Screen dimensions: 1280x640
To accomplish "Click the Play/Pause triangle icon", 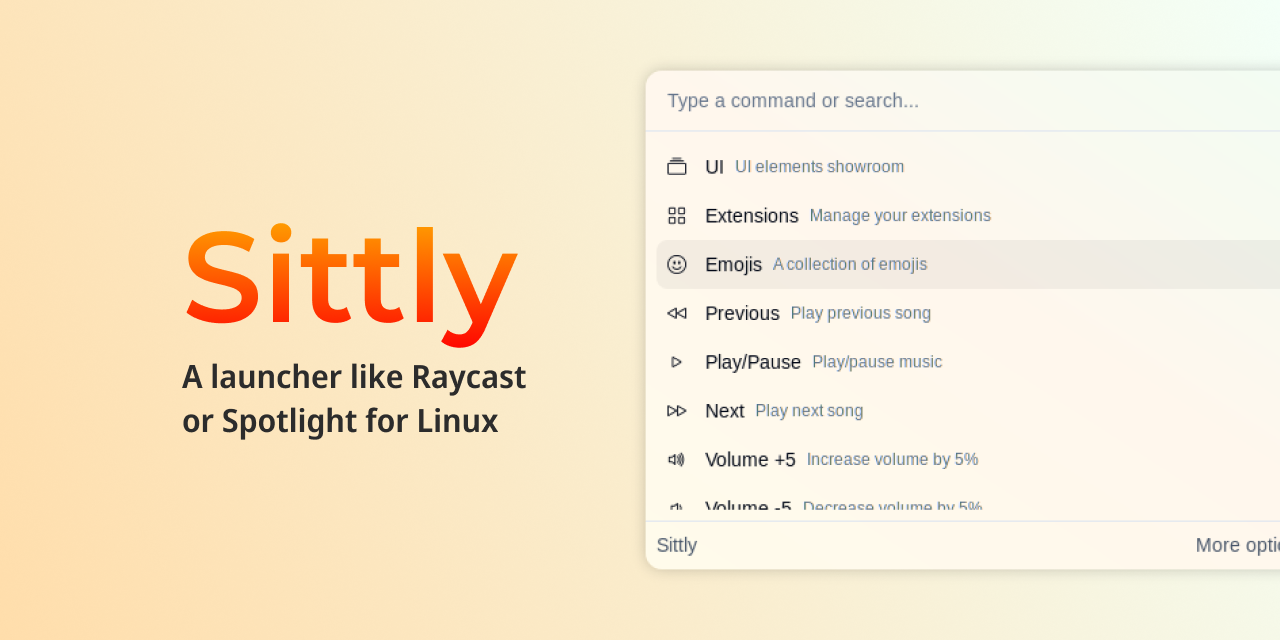I will click(x=677, y=362).
